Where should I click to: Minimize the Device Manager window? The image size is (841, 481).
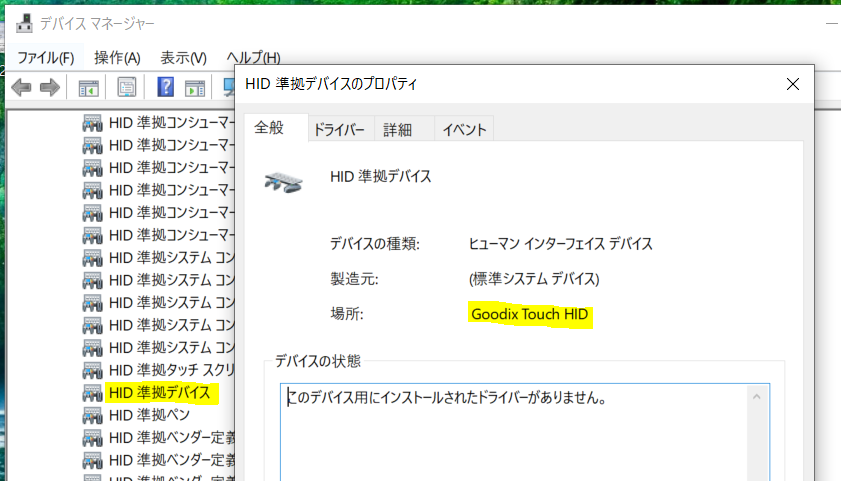[831, 24]
